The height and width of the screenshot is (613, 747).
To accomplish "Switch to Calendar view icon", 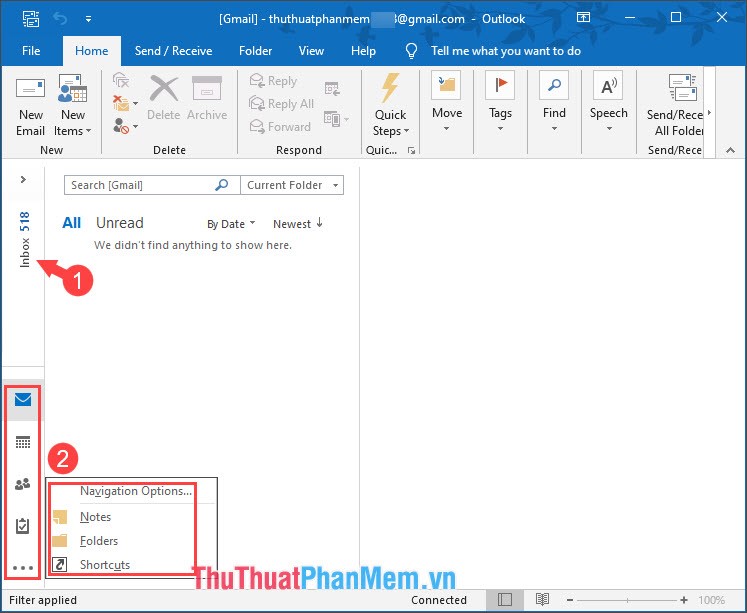I will [23, 442].
